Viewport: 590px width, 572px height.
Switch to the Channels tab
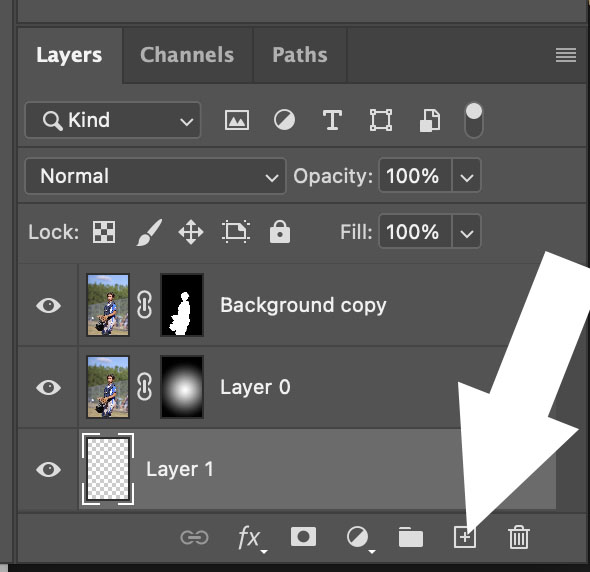[x=187, y=55]
